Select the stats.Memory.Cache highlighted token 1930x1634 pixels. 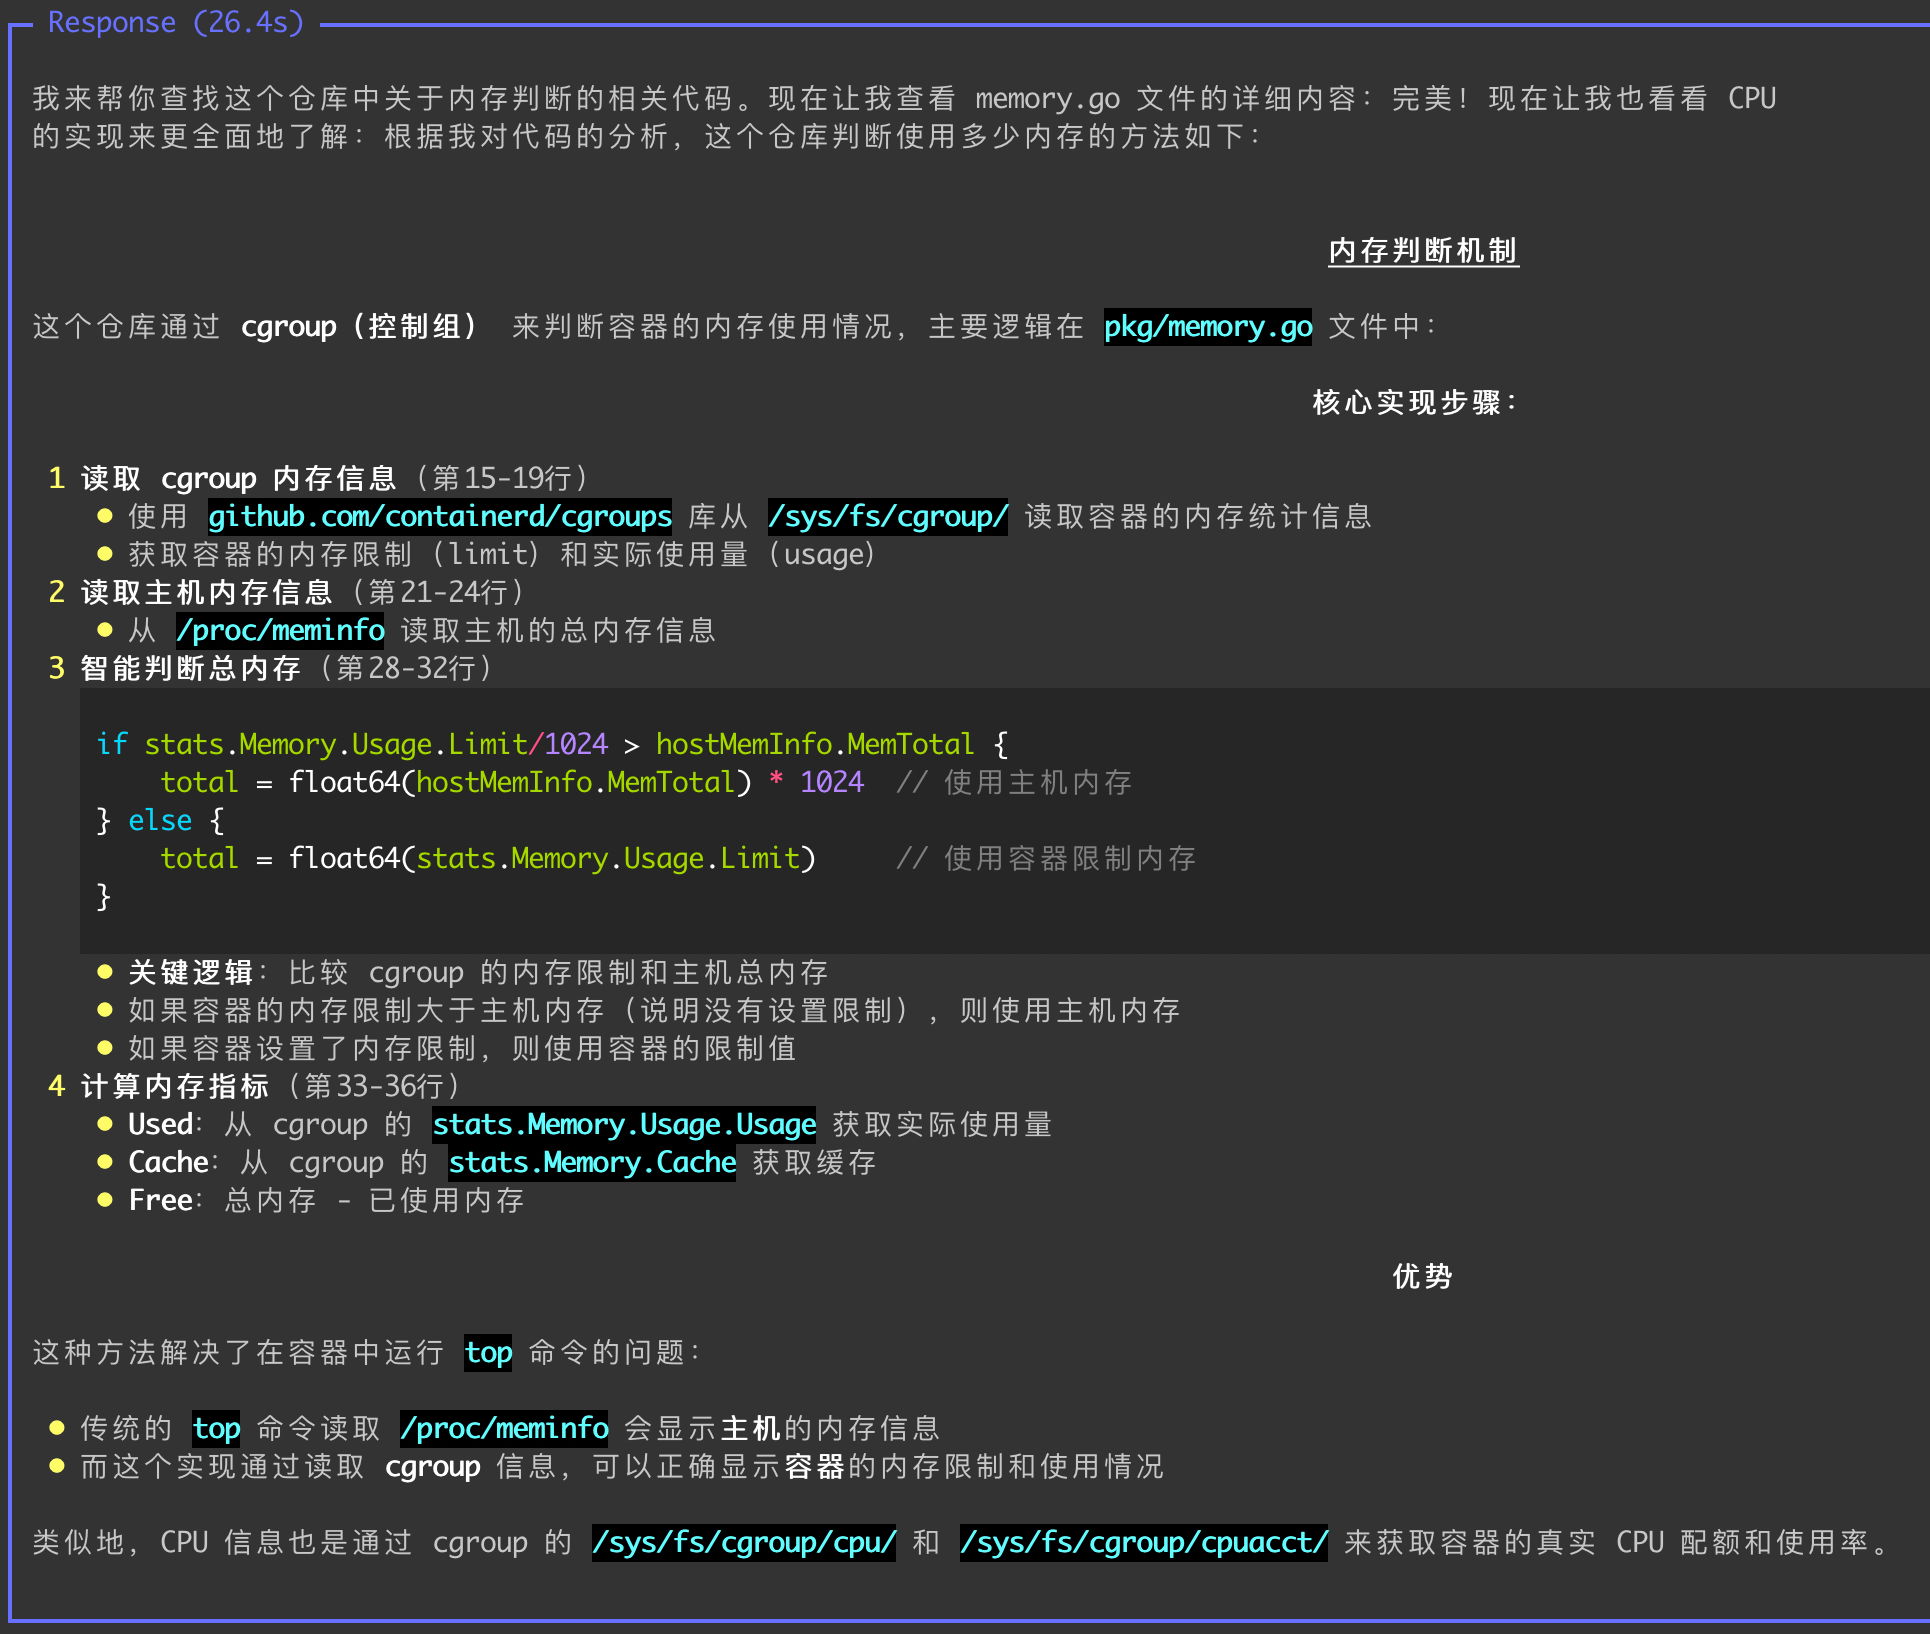tap(591, 1162)
